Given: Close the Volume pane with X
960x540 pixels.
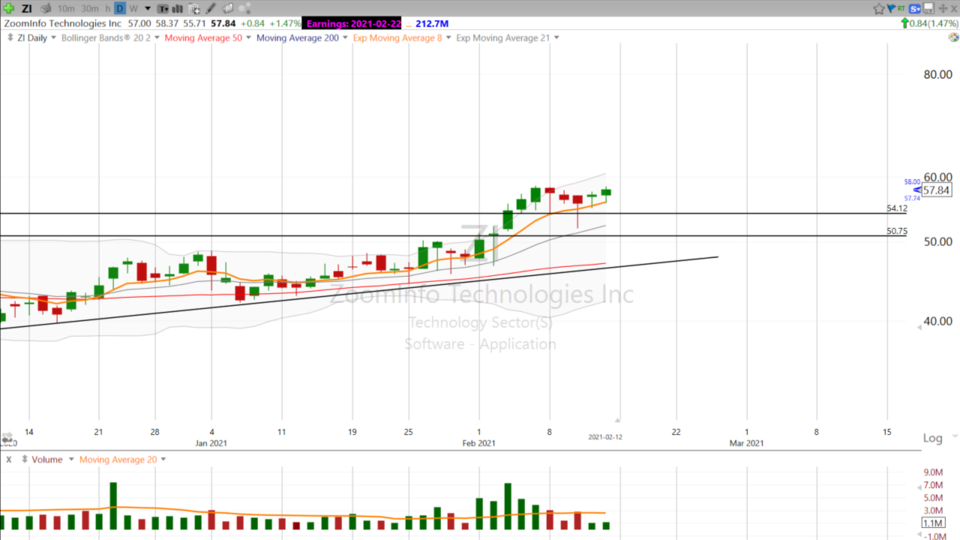Looking at the screenshot, I should [9, 459].
